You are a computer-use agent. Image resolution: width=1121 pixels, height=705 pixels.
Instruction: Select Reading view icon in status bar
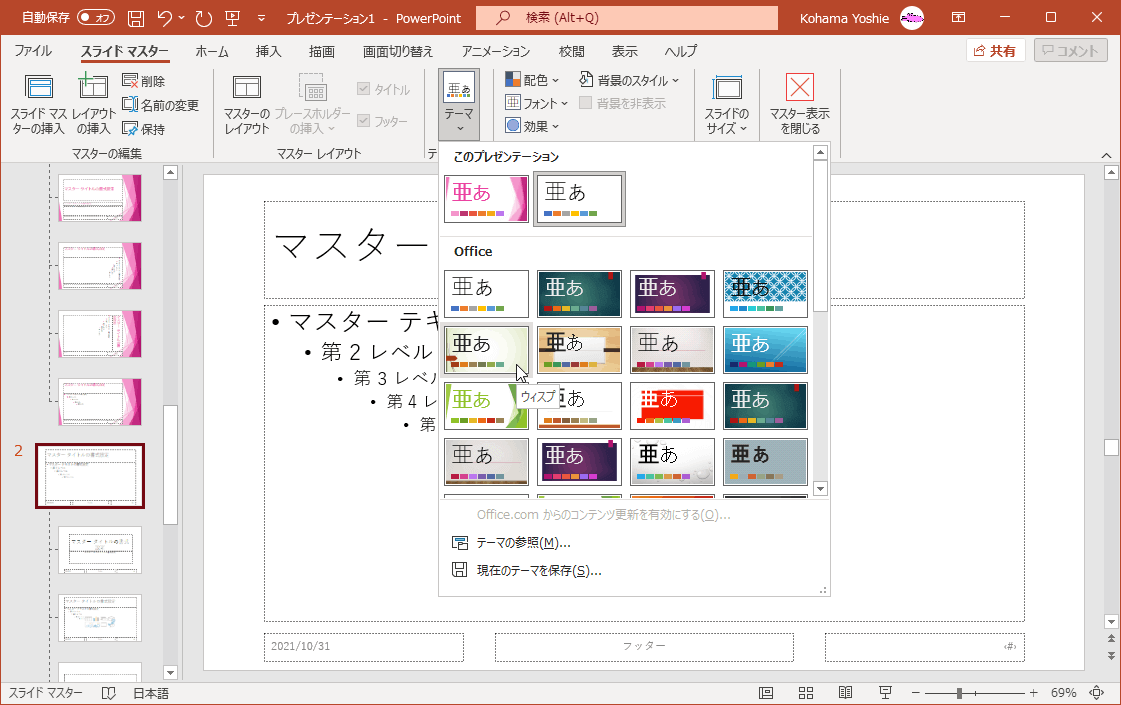[x=845, y=692]
